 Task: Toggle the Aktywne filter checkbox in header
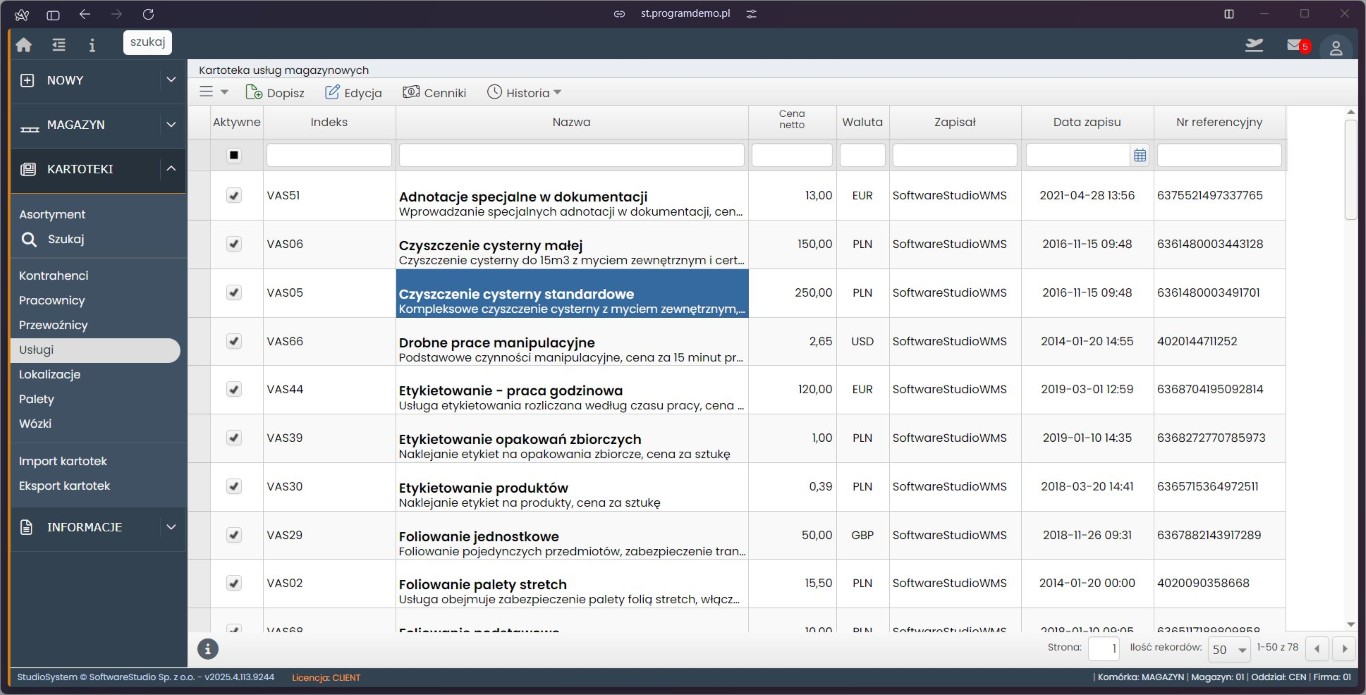tap(234, 155)
